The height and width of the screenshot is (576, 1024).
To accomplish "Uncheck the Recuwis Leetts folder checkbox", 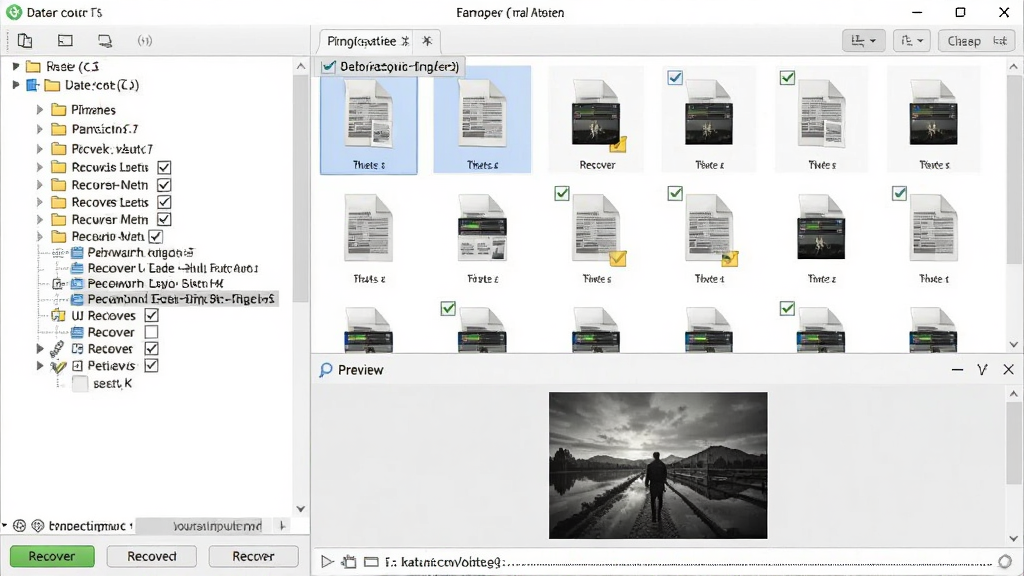I will click(164, 167).
